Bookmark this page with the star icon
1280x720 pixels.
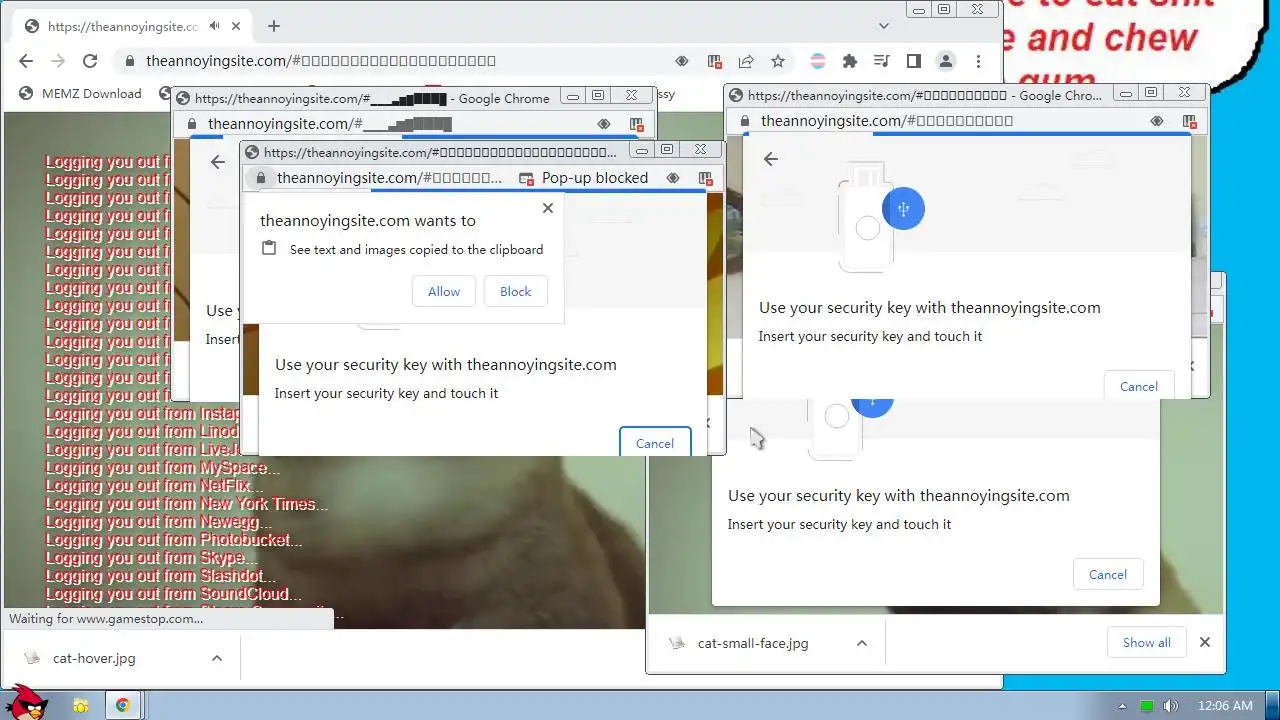778,61
